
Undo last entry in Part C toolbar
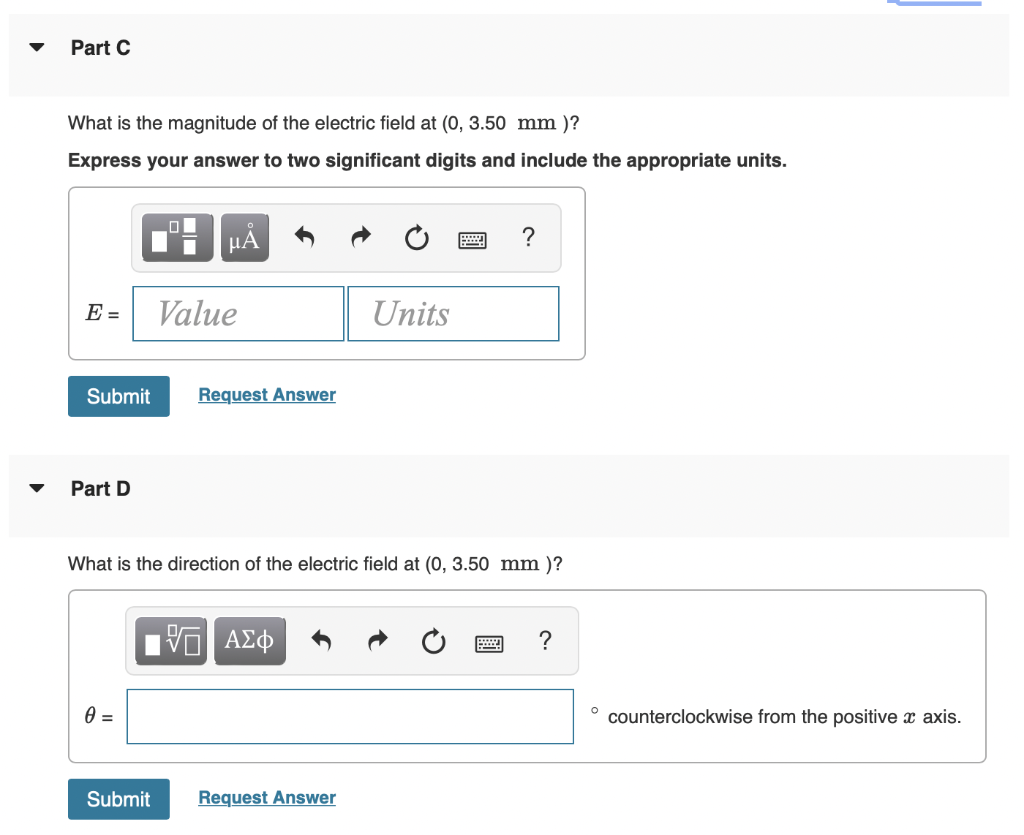pos(304,237)
